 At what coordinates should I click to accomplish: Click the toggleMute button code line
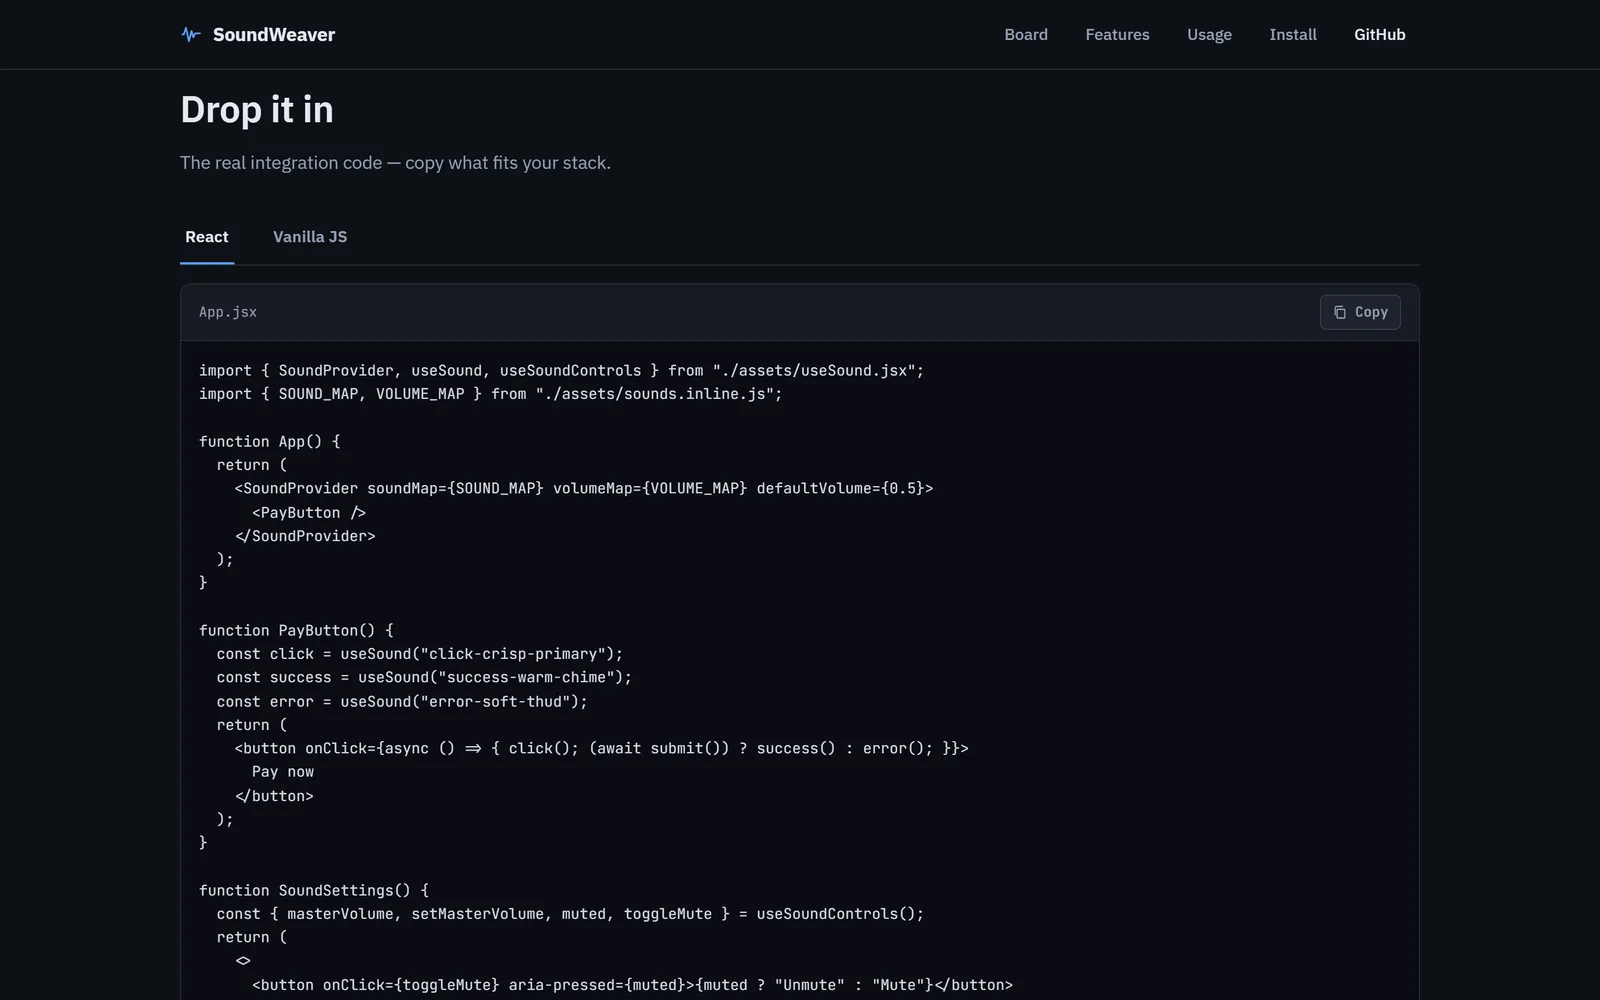coord(632,985)
